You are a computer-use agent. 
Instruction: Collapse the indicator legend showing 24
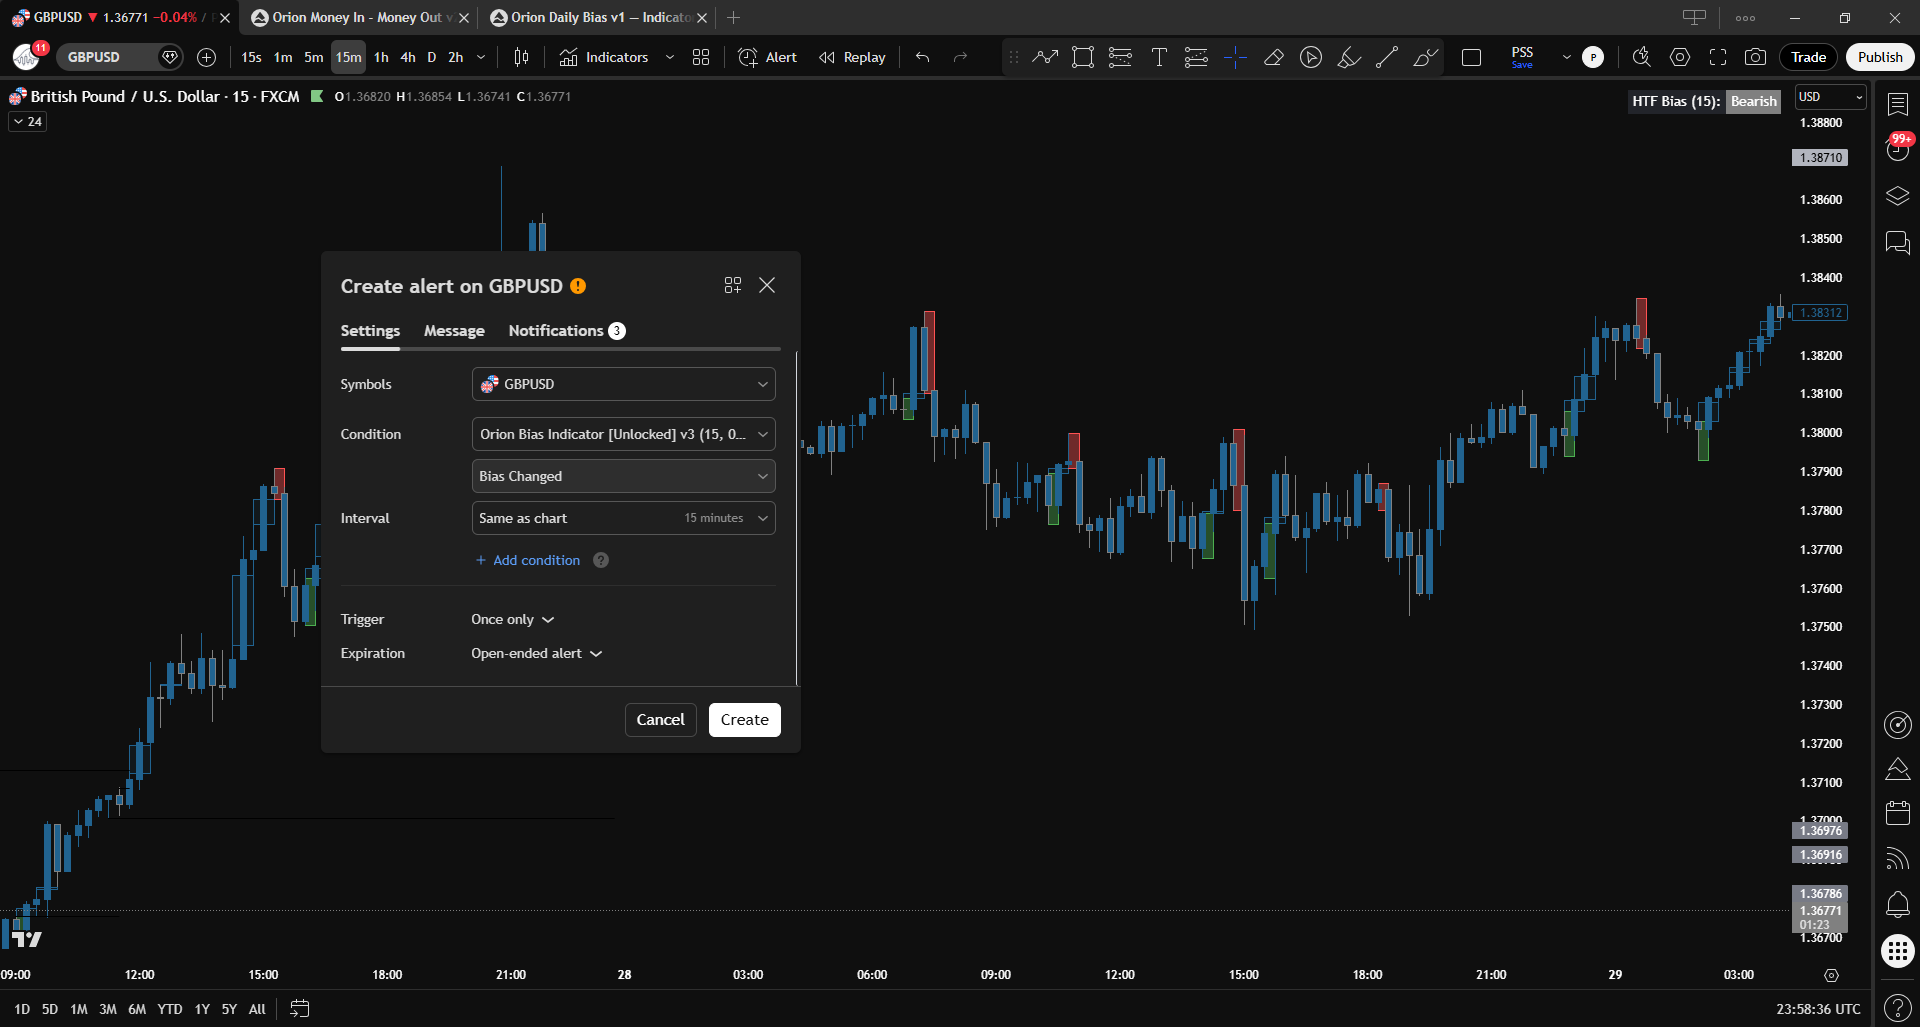(27, 122)
